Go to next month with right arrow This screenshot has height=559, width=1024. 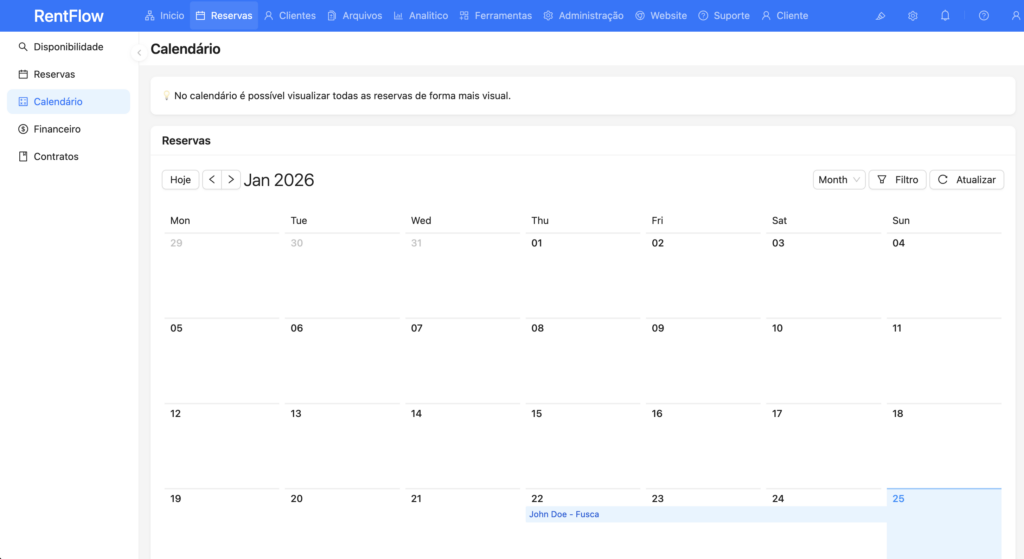pyautogui.click(x=231, y=180)
